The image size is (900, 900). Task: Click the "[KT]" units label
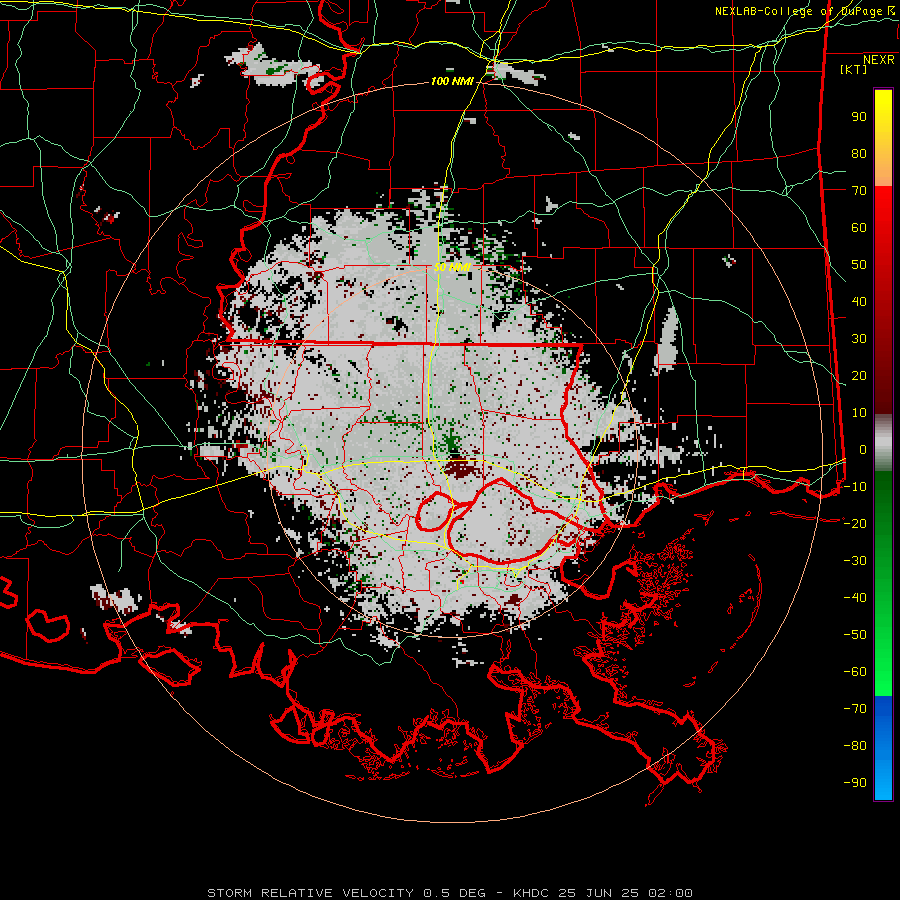853,69
